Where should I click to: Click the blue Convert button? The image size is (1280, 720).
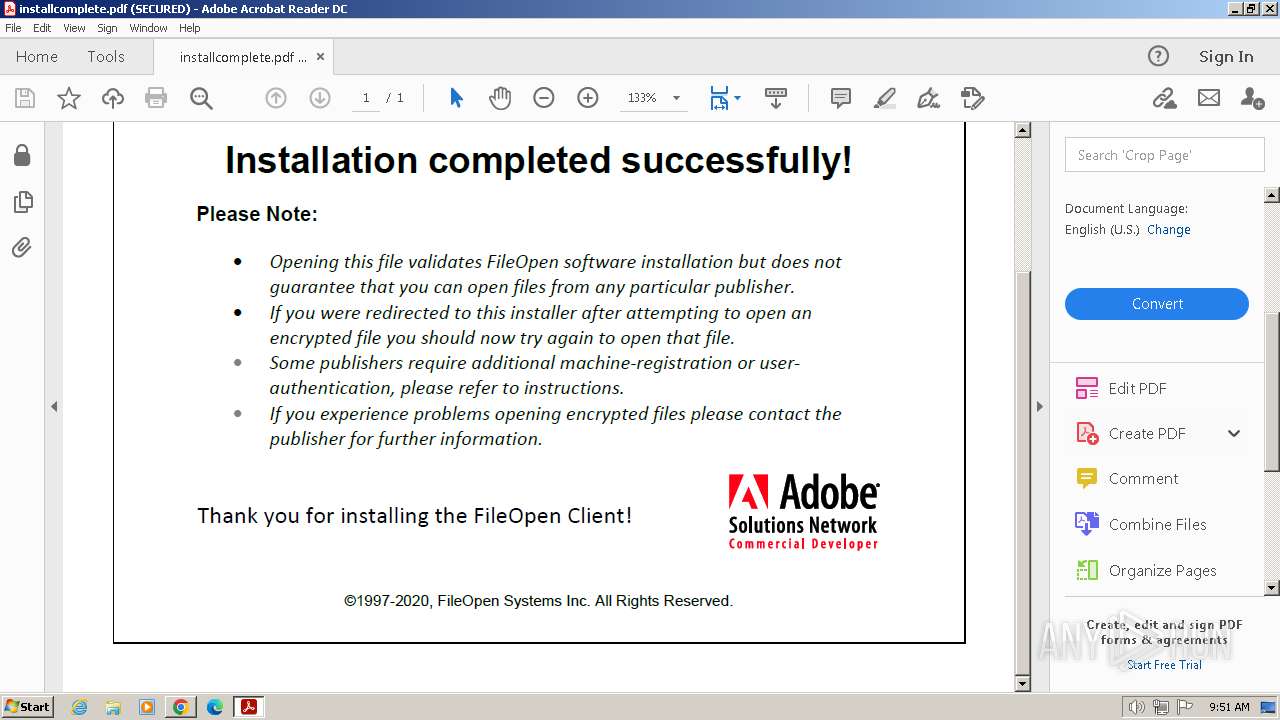click(x=1157, y=304)
